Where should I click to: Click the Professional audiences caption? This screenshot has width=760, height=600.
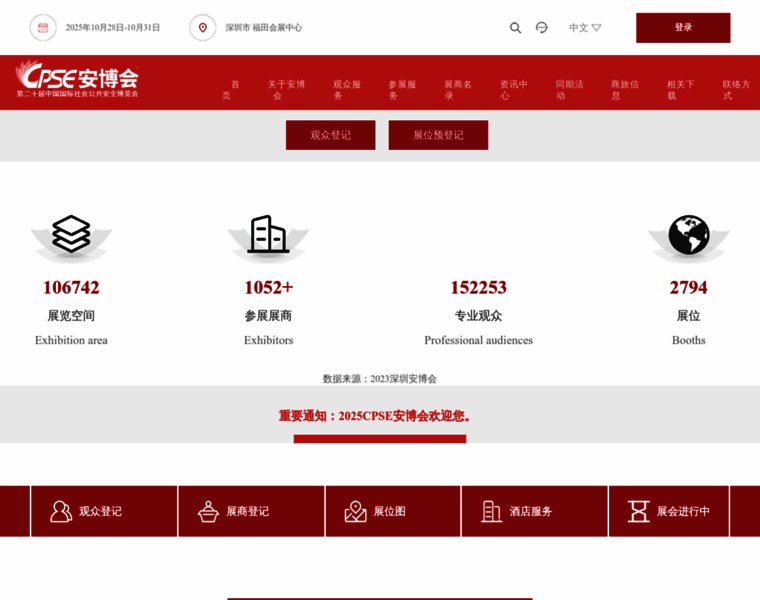click(478, 340)
